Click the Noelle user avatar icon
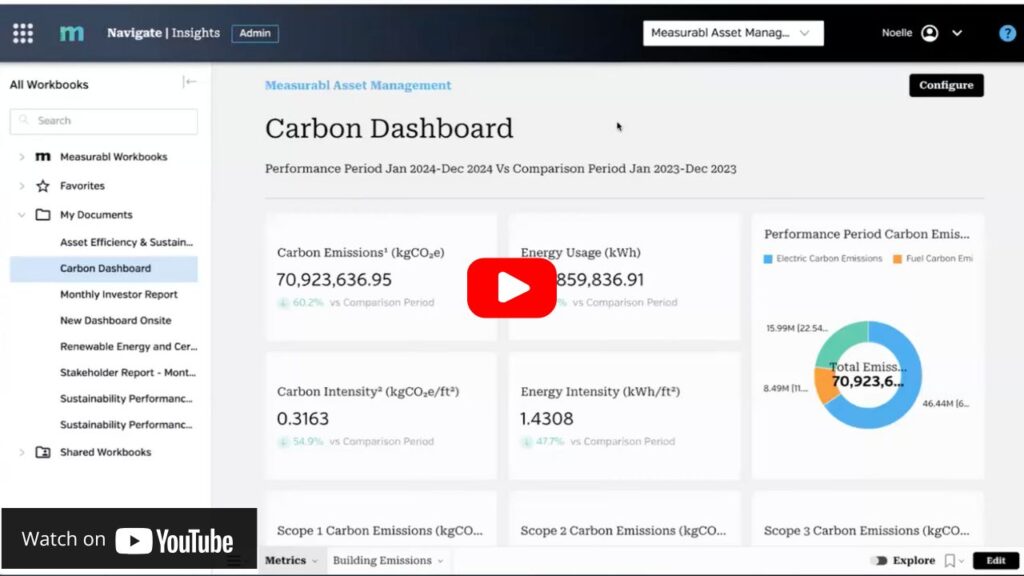Viewport: 1024px width, 576px height. (x=929, y=33)
